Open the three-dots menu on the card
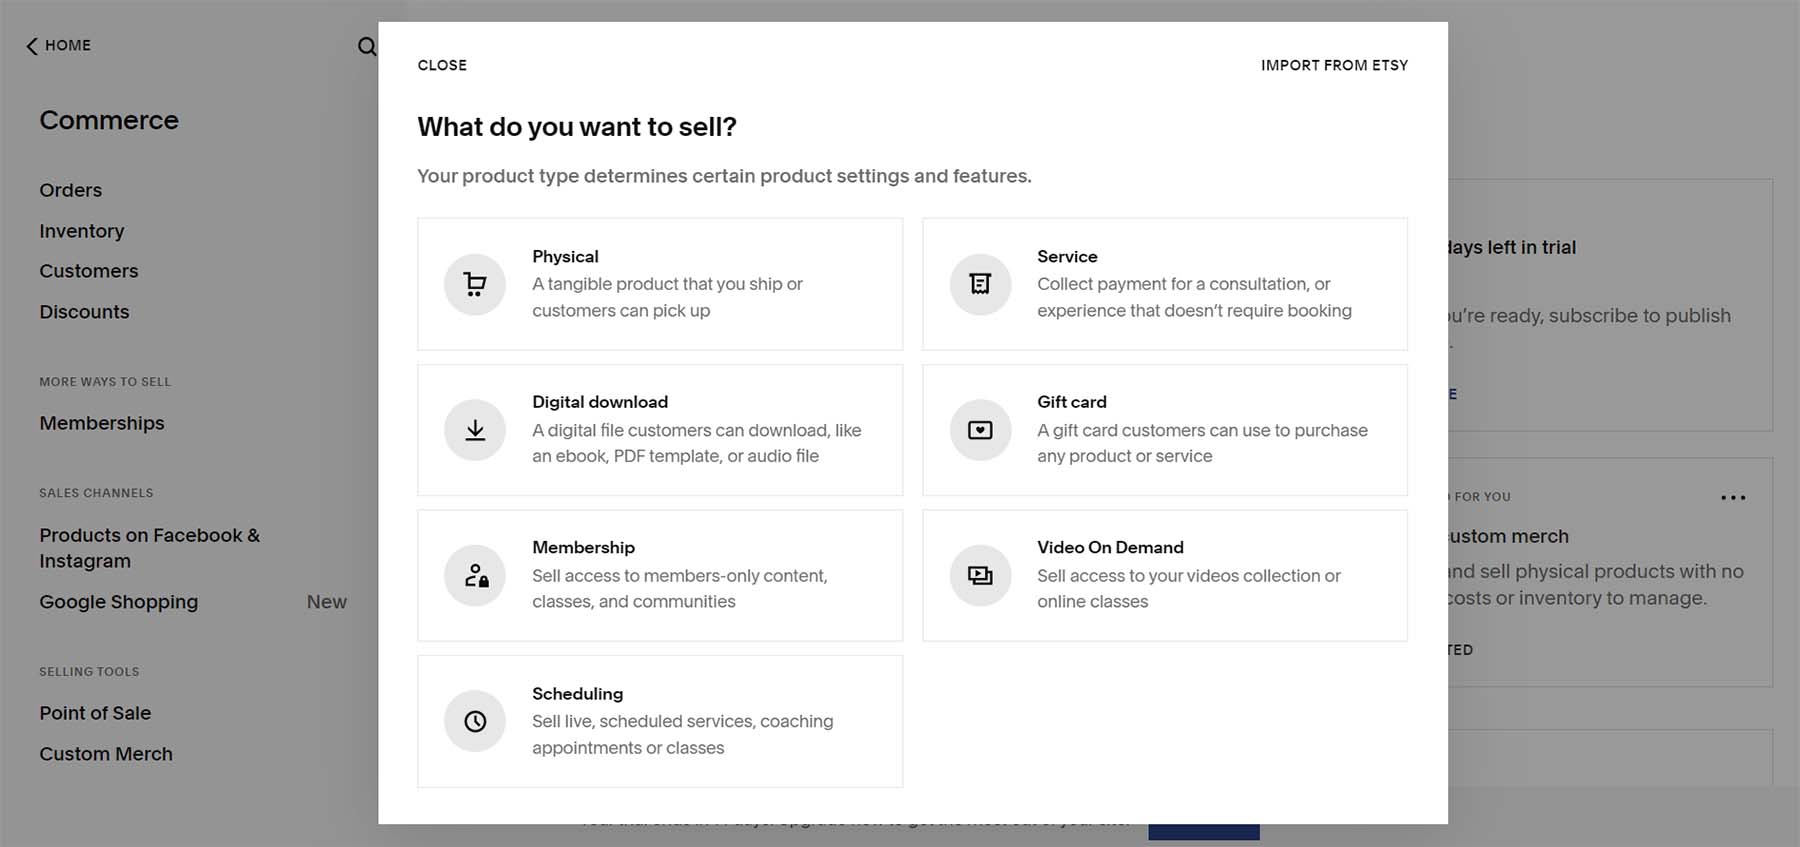1800x847 pixels. (1733, 497)
